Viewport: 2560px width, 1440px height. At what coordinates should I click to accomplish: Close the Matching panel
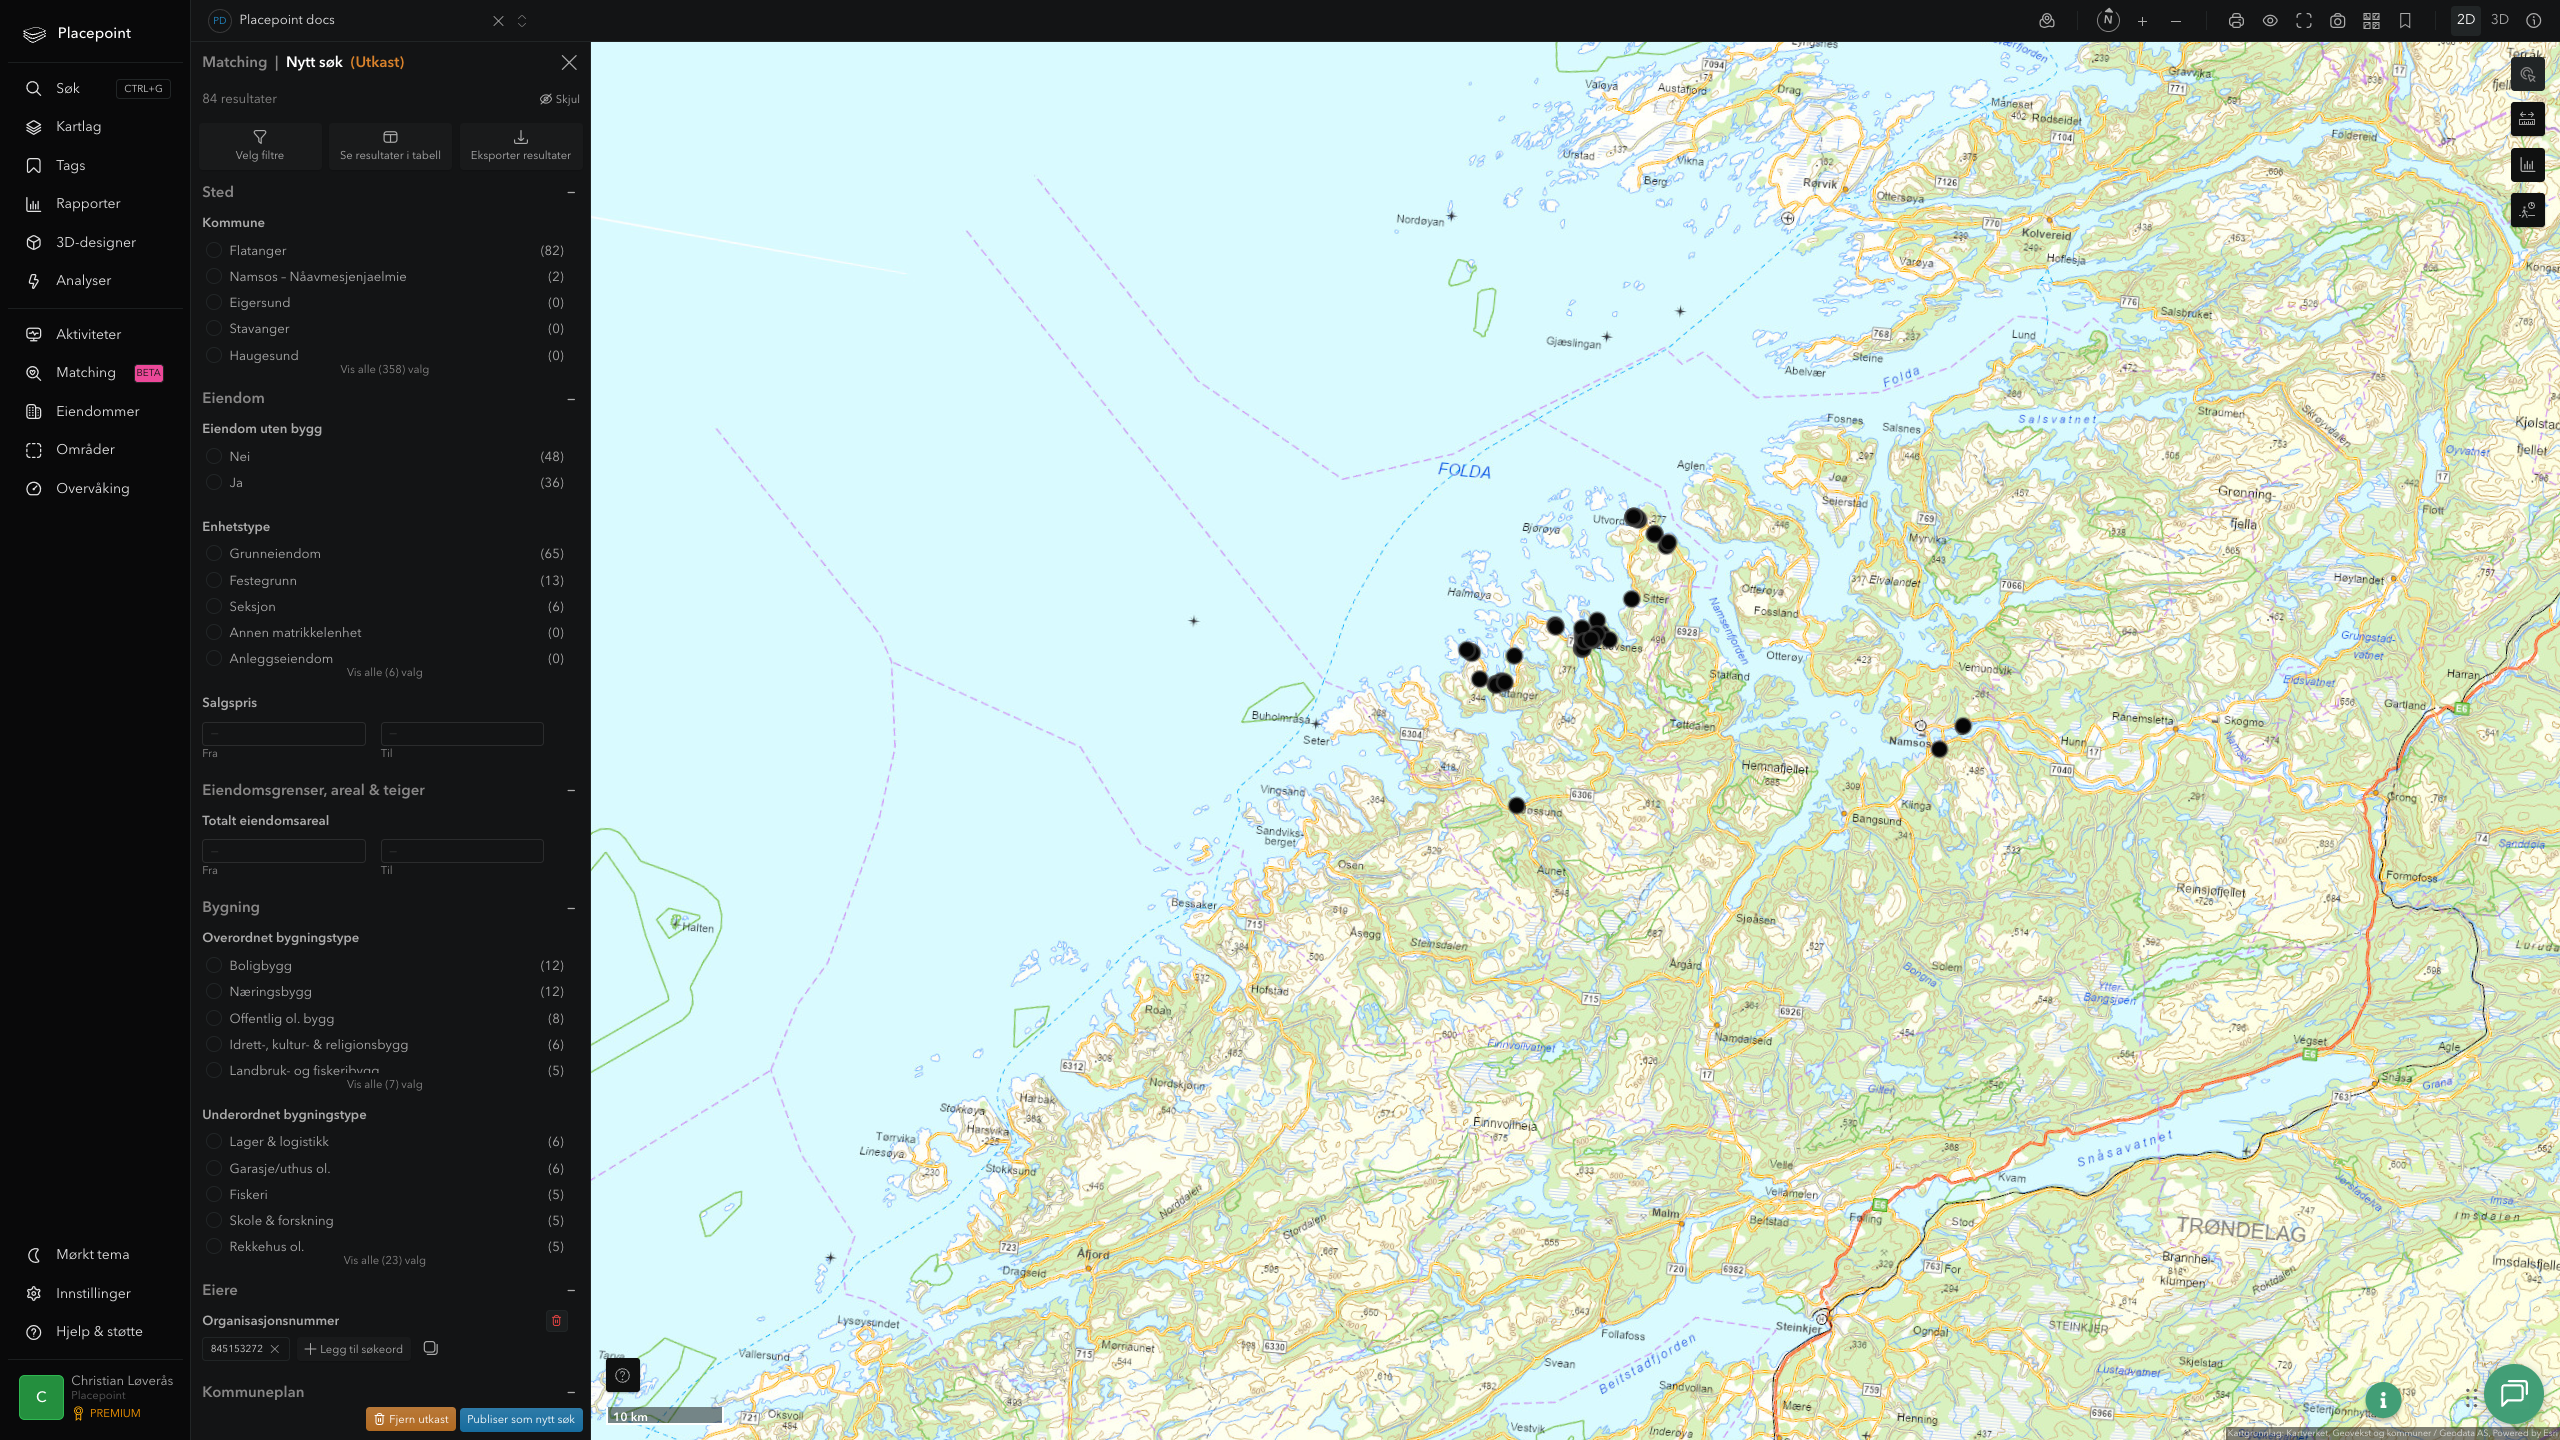[x=569, y=62]
